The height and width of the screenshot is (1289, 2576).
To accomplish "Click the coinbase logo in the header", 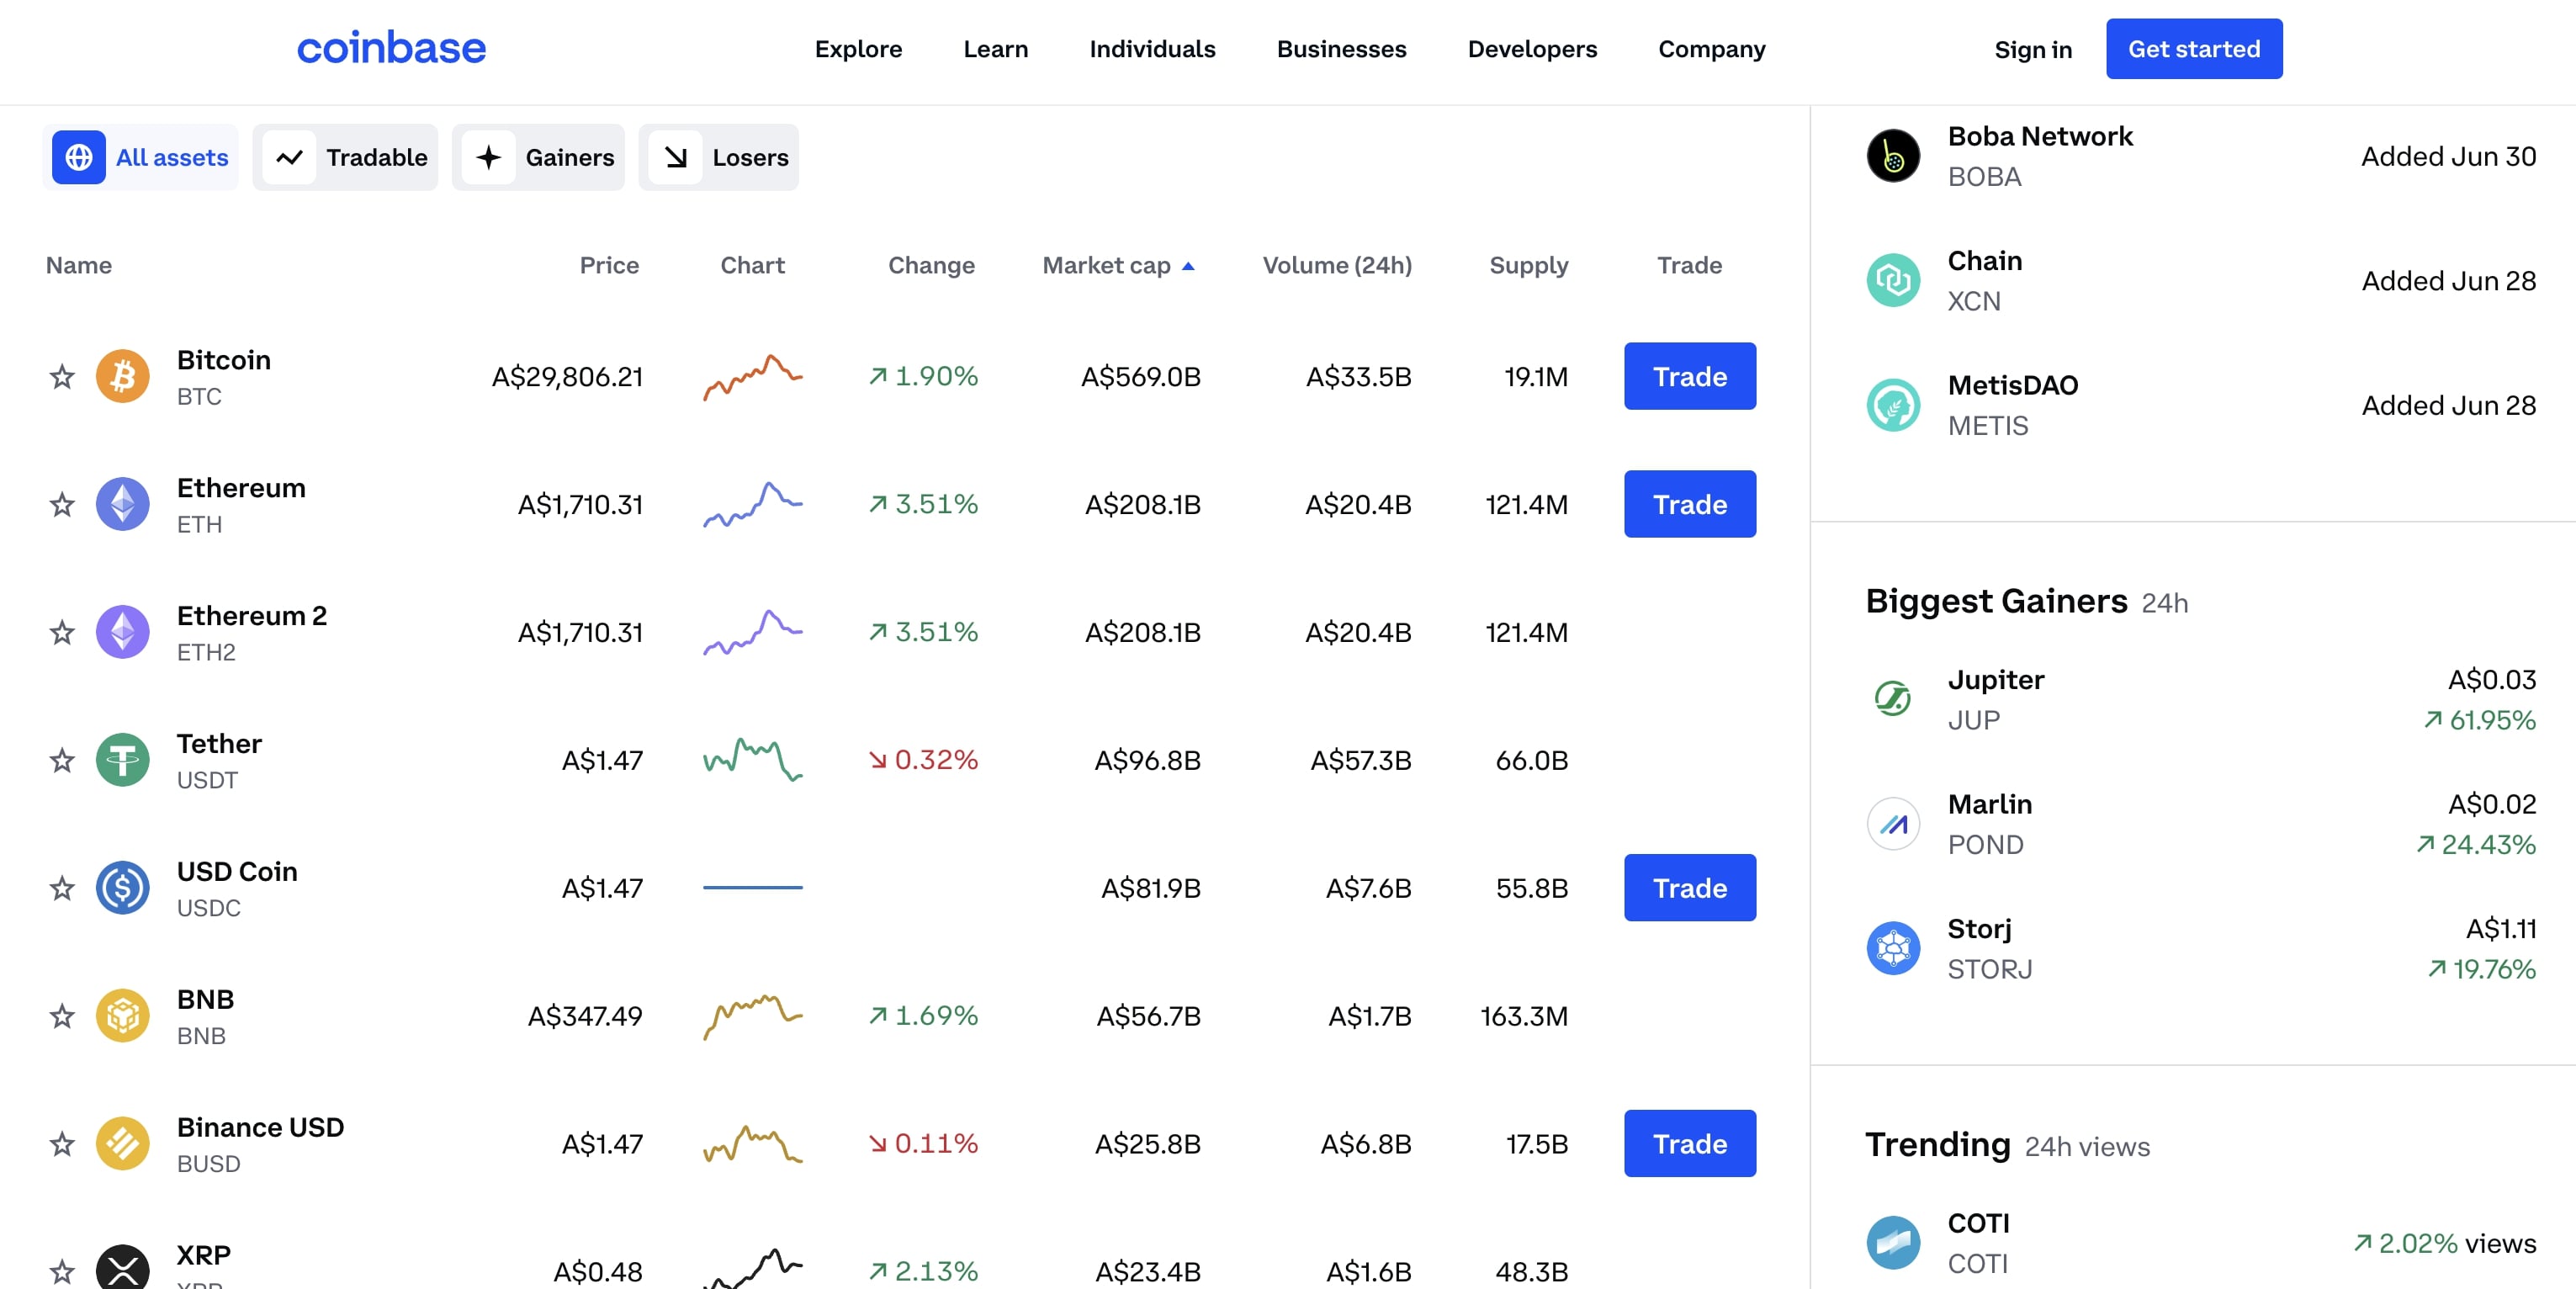I will pyautogui.click(x=391, y=48).
